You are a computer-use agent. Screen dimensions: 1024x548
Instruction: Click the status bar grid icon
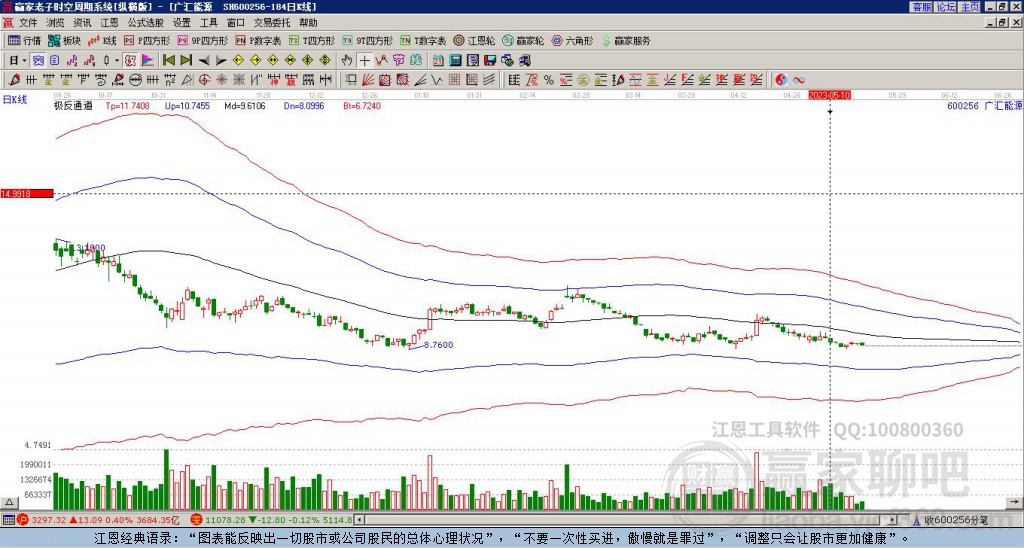[8, 520]
